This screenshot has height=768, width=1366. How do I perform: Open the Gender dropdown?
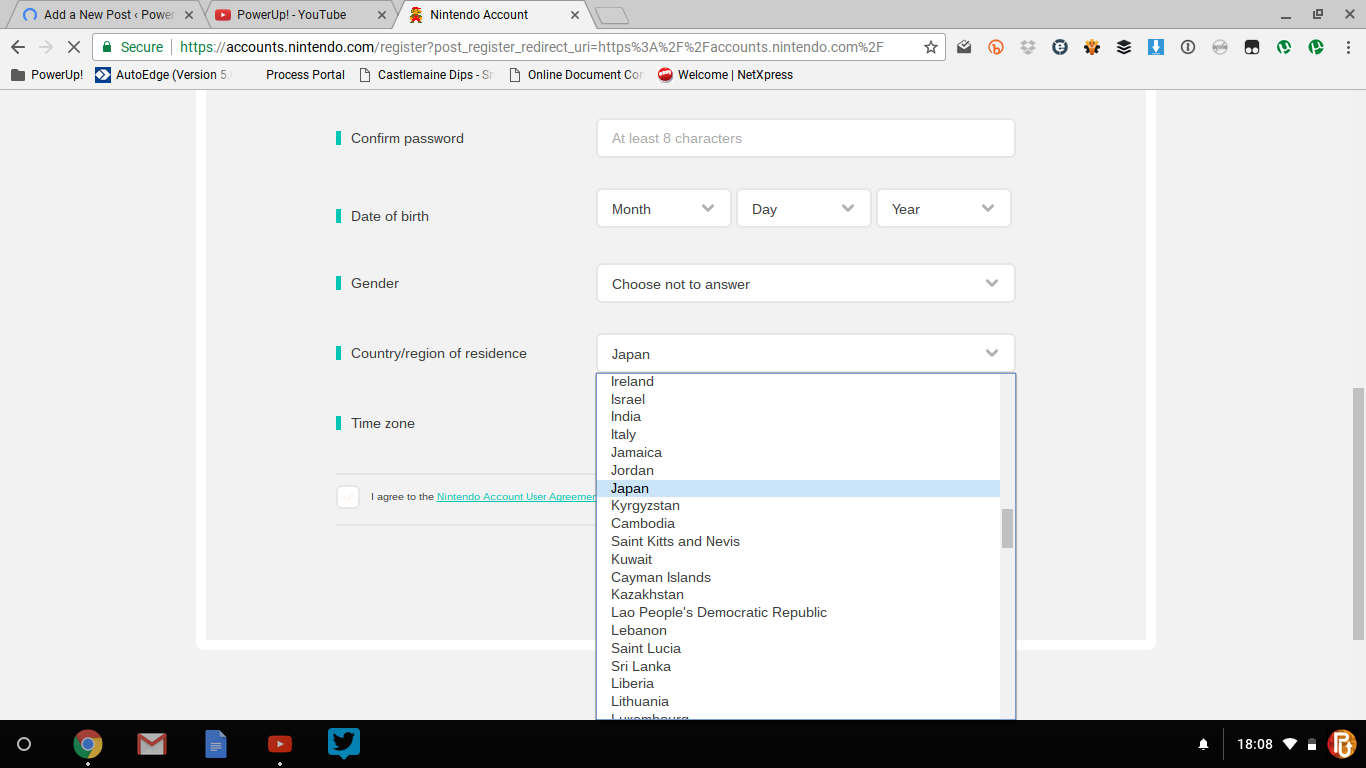pos(805,284)
